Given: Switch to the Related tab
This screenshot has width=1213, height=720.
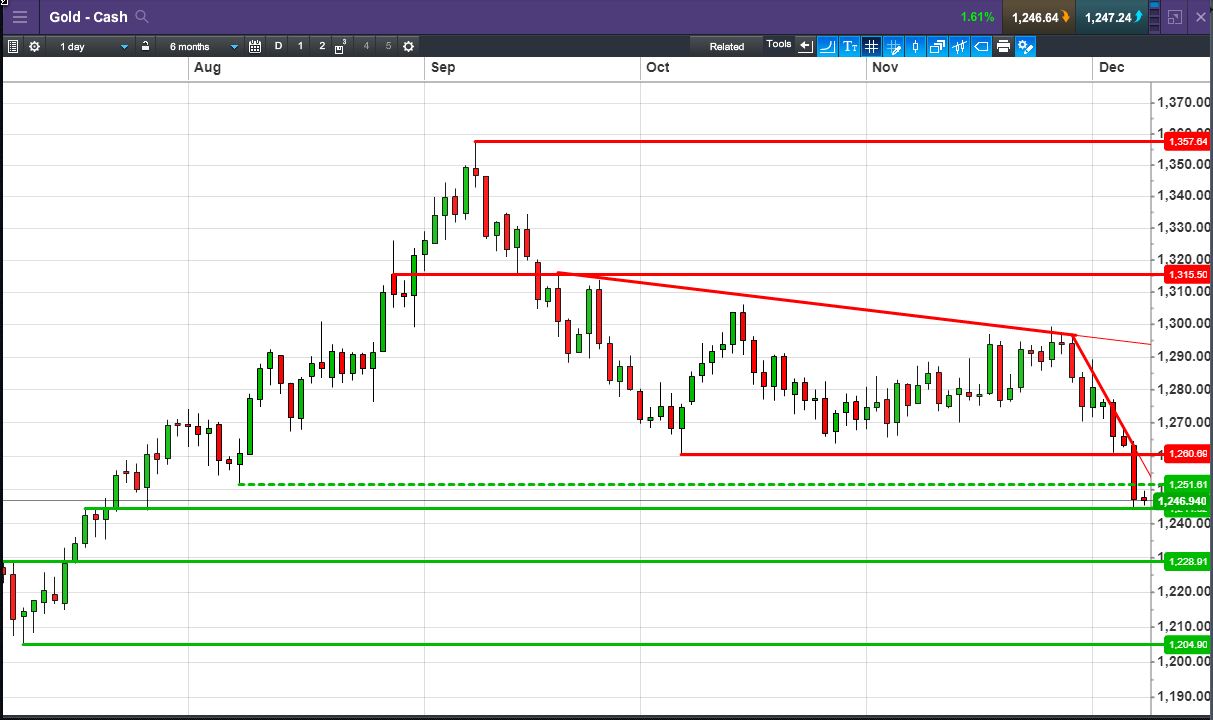Looking at the screenshot, I should click(727, 46).
